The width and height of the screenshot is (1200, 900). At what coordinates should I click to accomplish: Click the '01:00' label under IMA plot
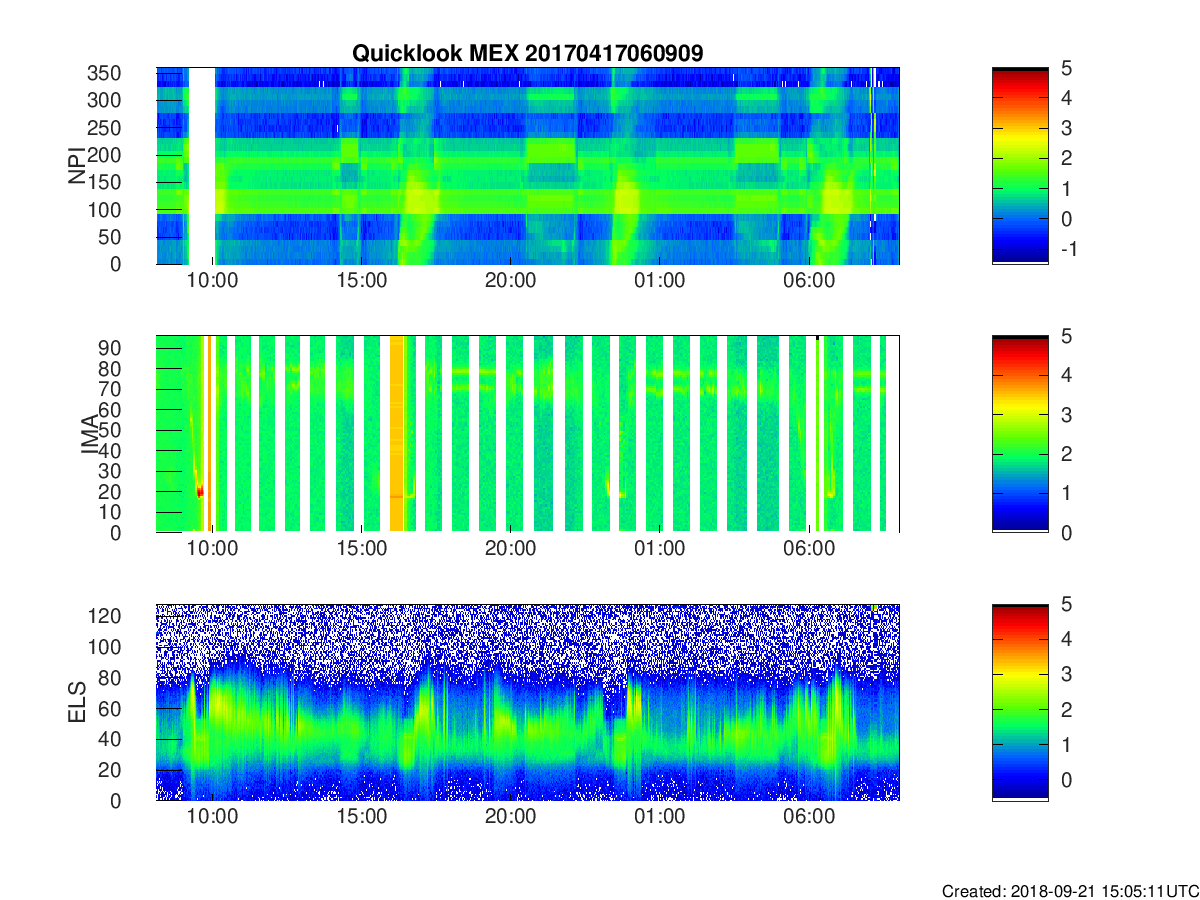[x=659, y=549]
